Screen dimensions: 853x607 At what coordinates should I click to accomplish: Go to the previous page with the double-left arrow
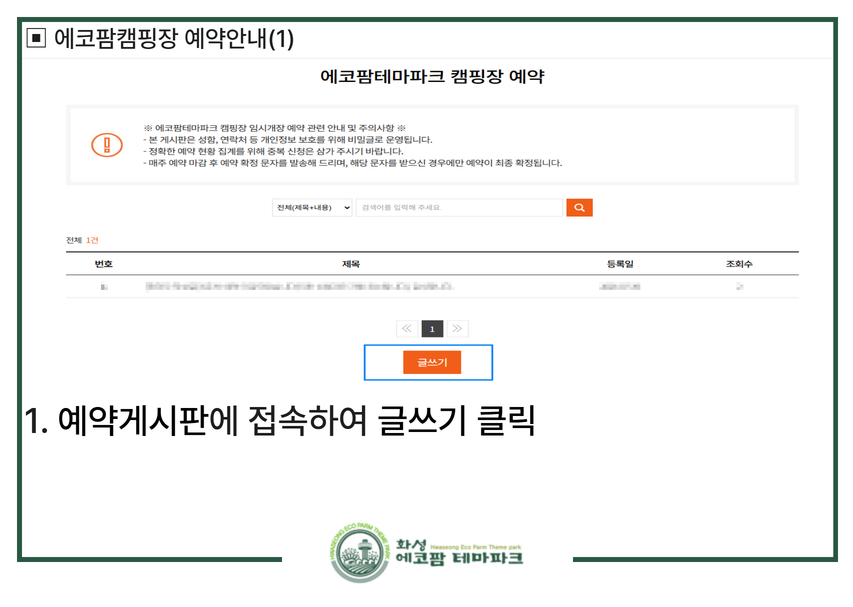[407, 329]
